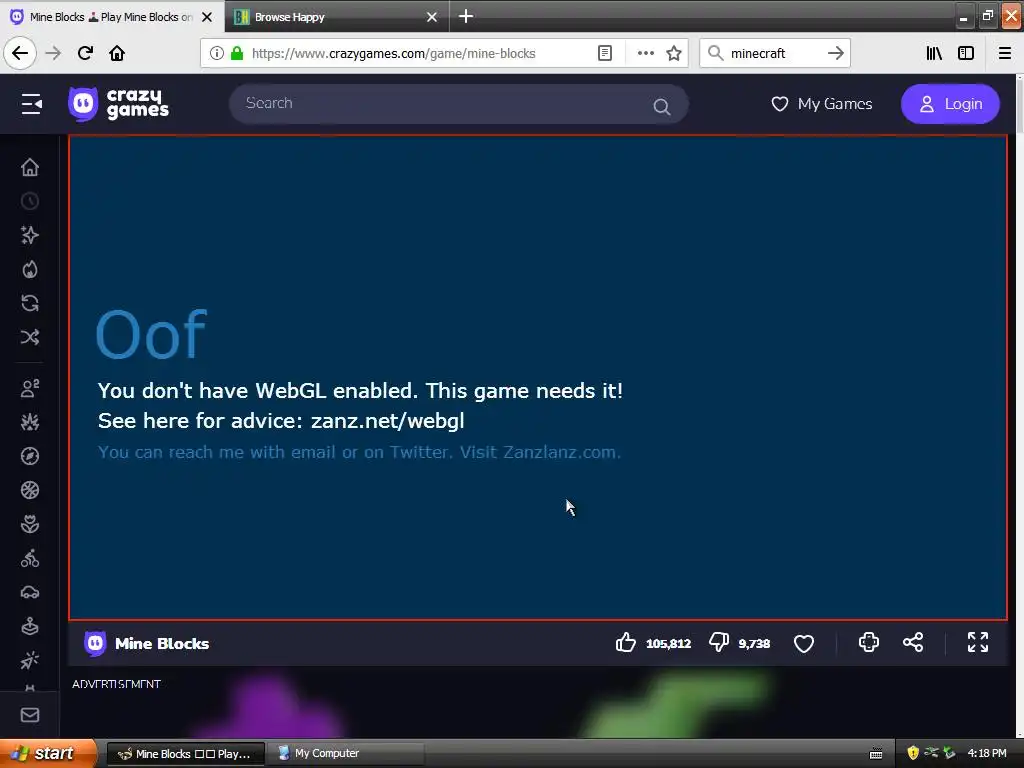Add Mine Blocks to favorites heart

point(804,644)
